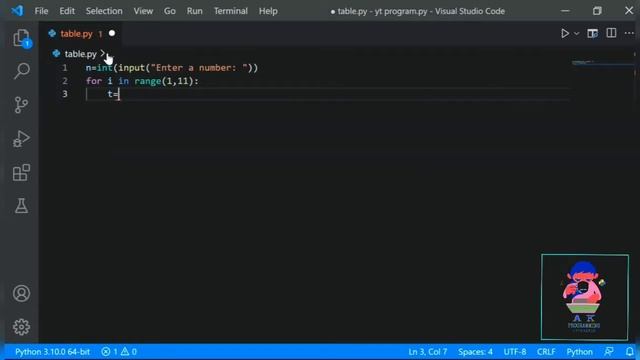Close the unsaved table.py tab dot
The width and height of the screenshot is (640, 360).
(112, 33)
